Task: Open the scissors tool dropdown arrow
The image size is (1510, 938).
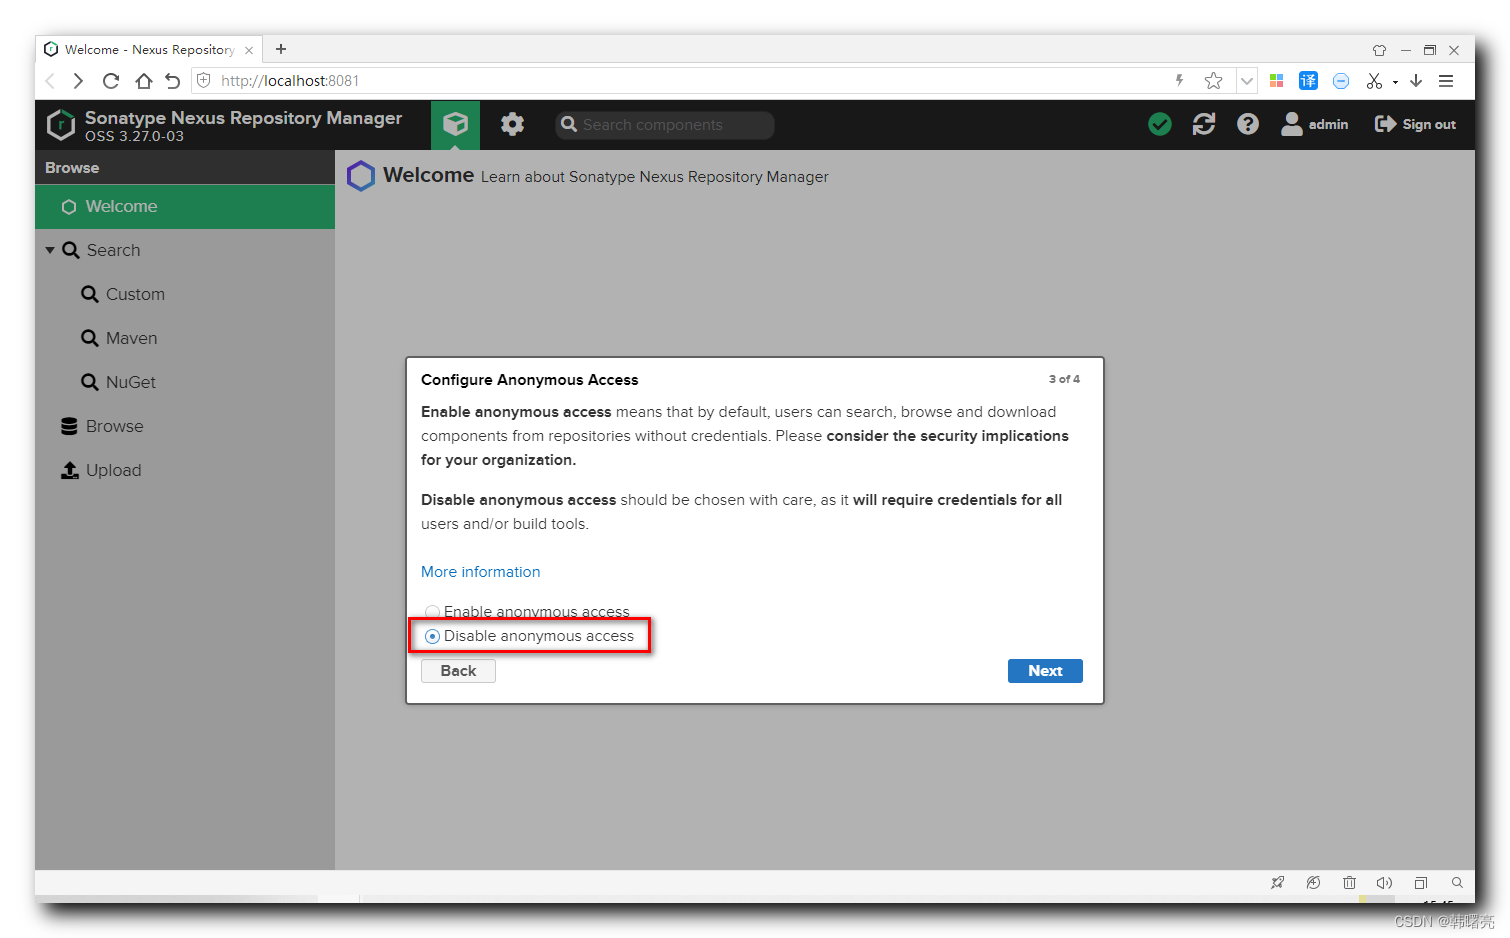Action: [1395, 82]
